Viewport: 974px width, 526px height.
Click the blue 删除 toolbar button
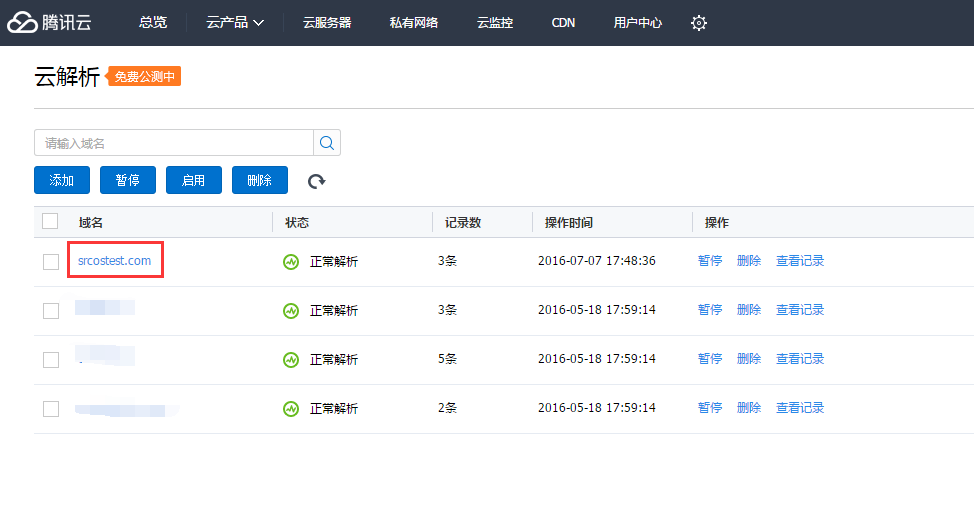point(260,180)
